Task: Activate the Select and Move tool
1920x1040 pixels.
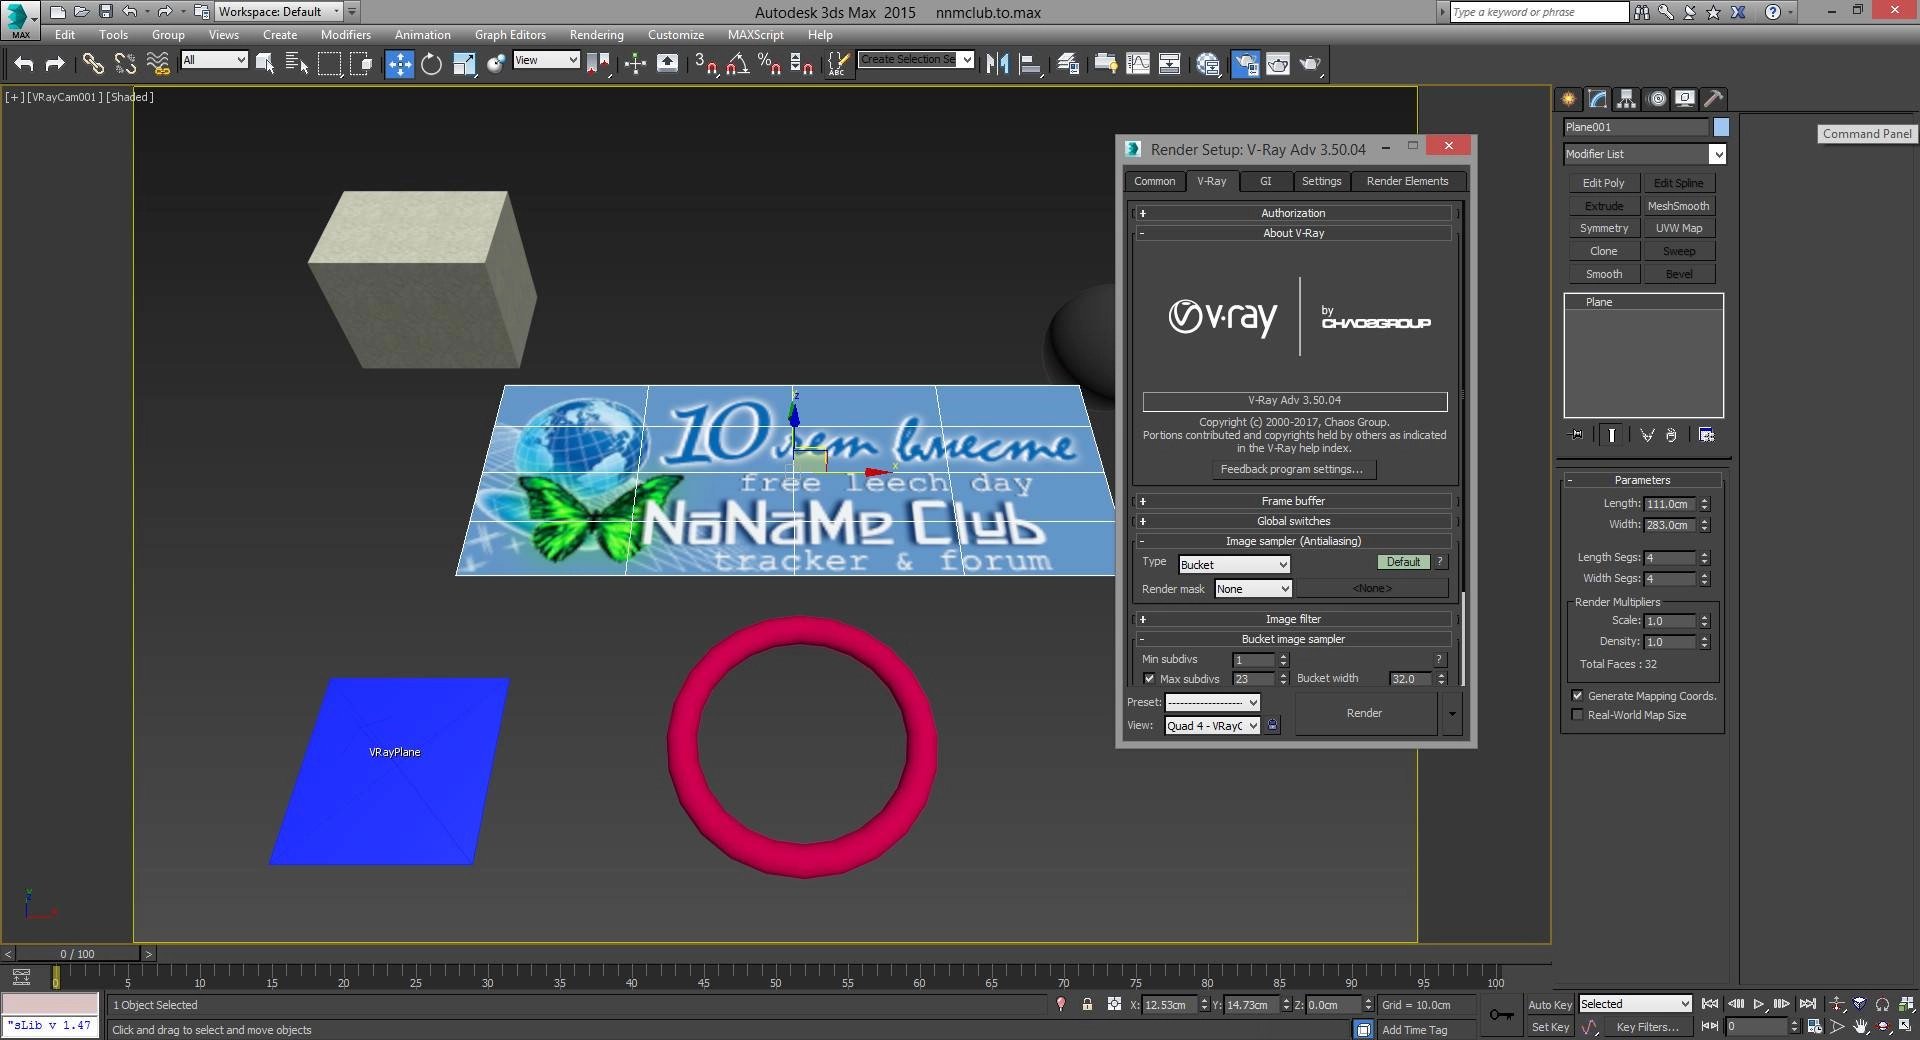Action: point(399,64)
